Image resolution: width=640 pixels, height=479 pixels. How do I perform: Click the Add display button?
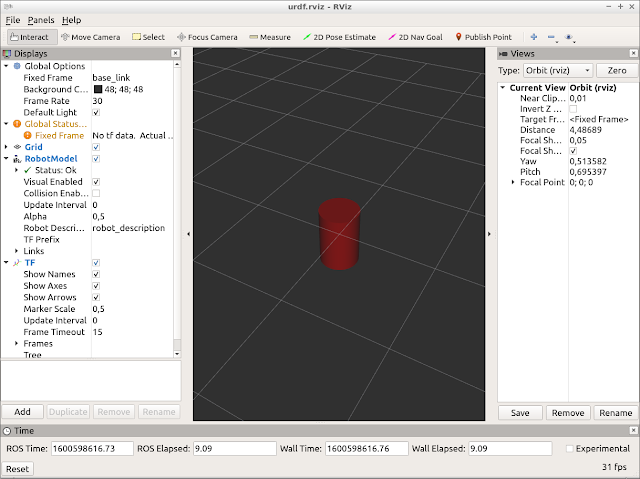(x=22, y=412)
